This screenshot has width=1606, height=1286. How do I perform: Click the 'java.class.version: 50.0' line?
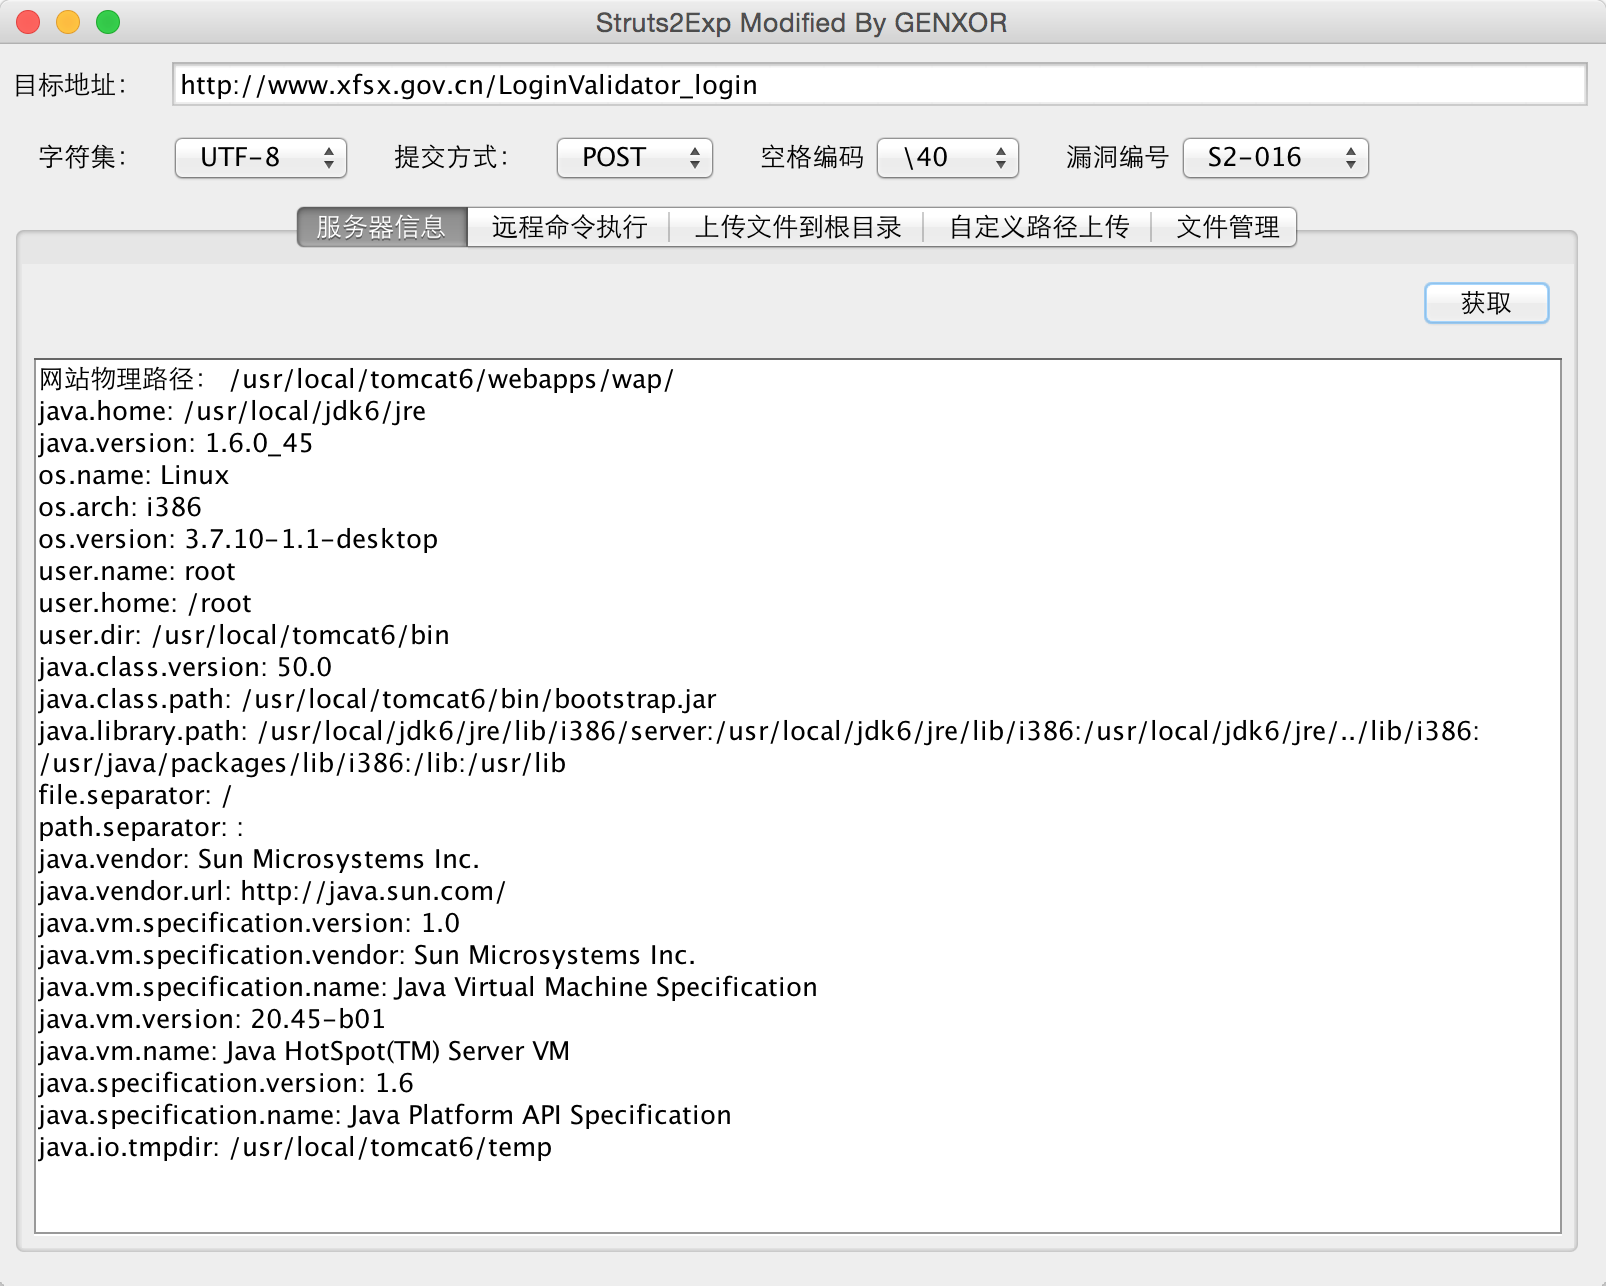pyautogui.click(x=185, y=667)
